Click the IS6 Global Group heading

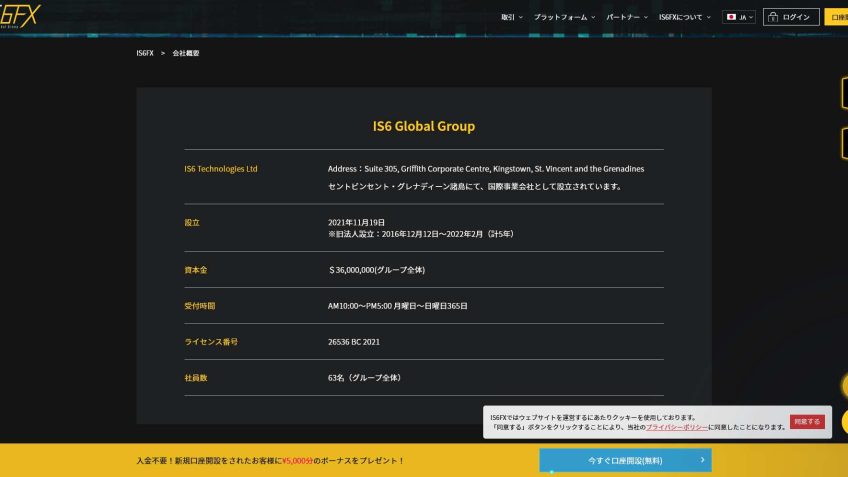point(423,127)
